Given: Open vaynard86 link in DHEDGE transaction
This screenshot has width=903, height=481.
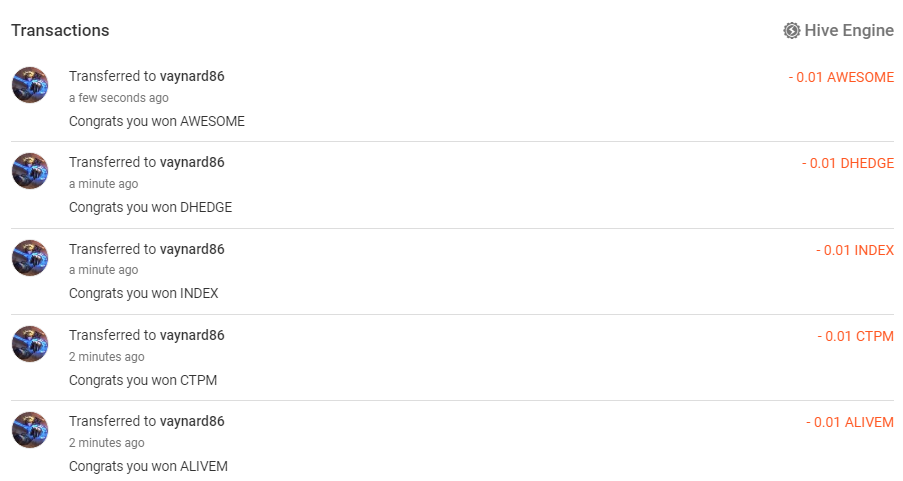Looking at the screenshot, I should (192, 162).
